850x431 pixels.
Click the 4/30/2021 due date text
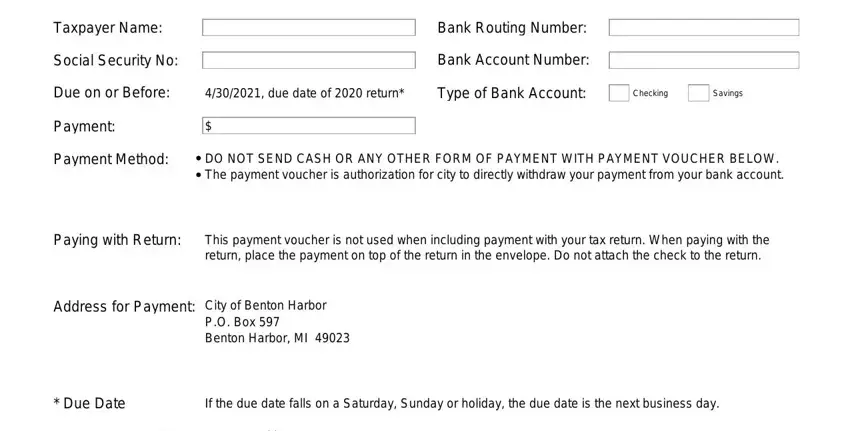coord(305,93)
